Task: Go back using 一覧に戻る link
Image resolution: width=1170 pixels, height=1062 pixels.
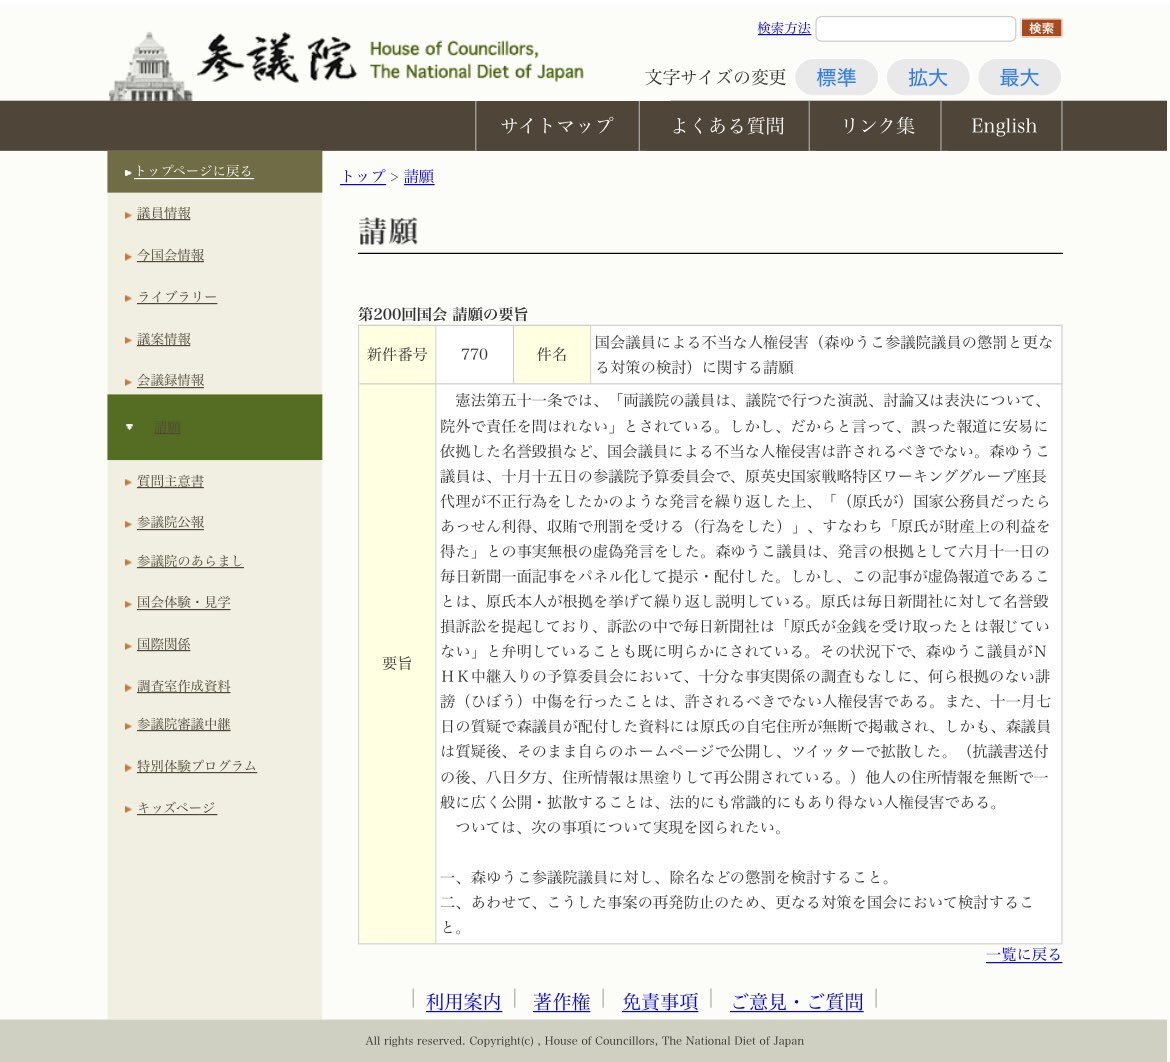Action: tap(1023, 955)
